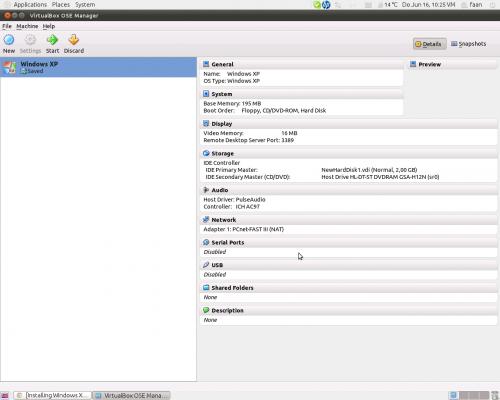The width and height of the screenshot is (500, 400).
Task: Open USB settings via header link
Action: [x=217, y=265]
